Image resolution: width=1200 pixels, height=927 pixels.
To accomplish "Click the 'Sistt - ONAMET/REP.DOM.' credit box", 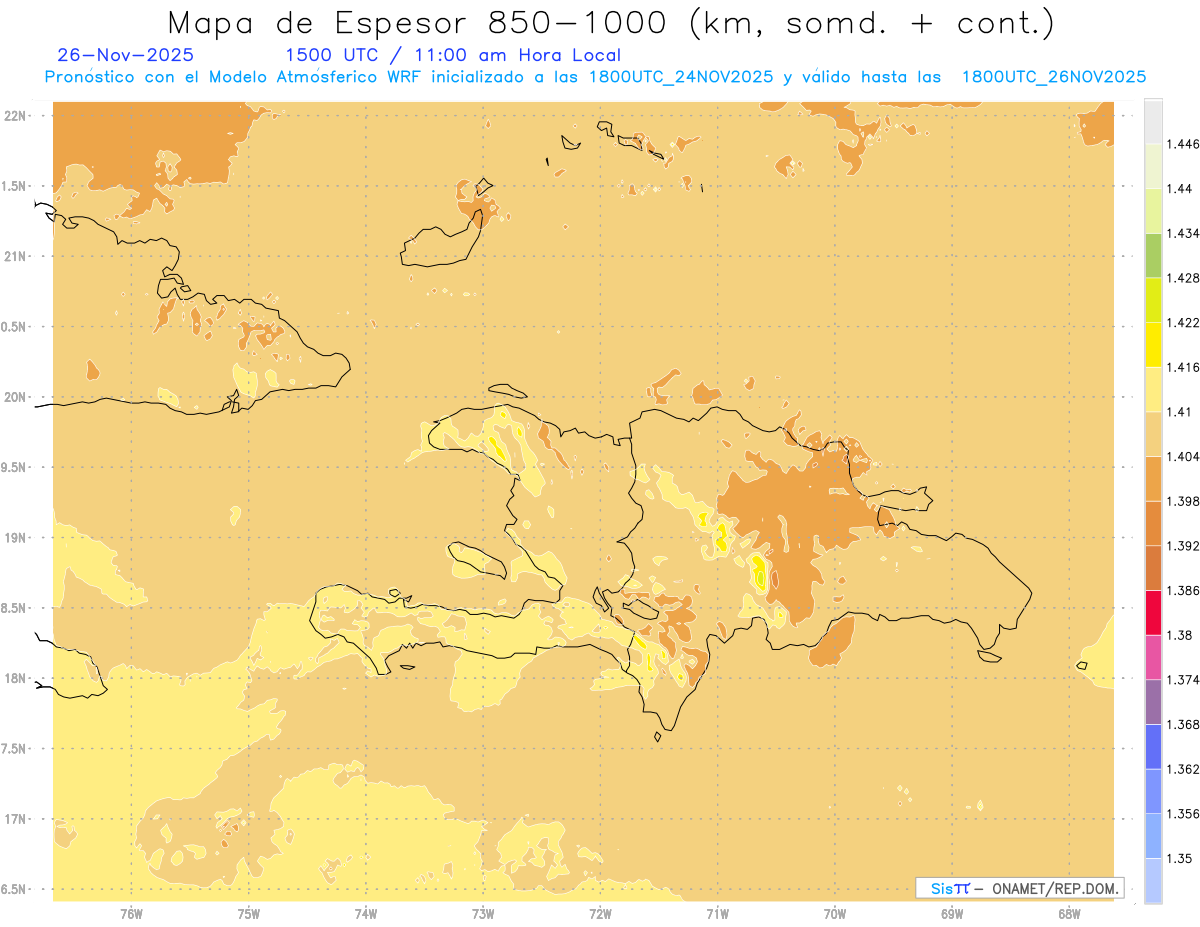I will [1019, 888].
